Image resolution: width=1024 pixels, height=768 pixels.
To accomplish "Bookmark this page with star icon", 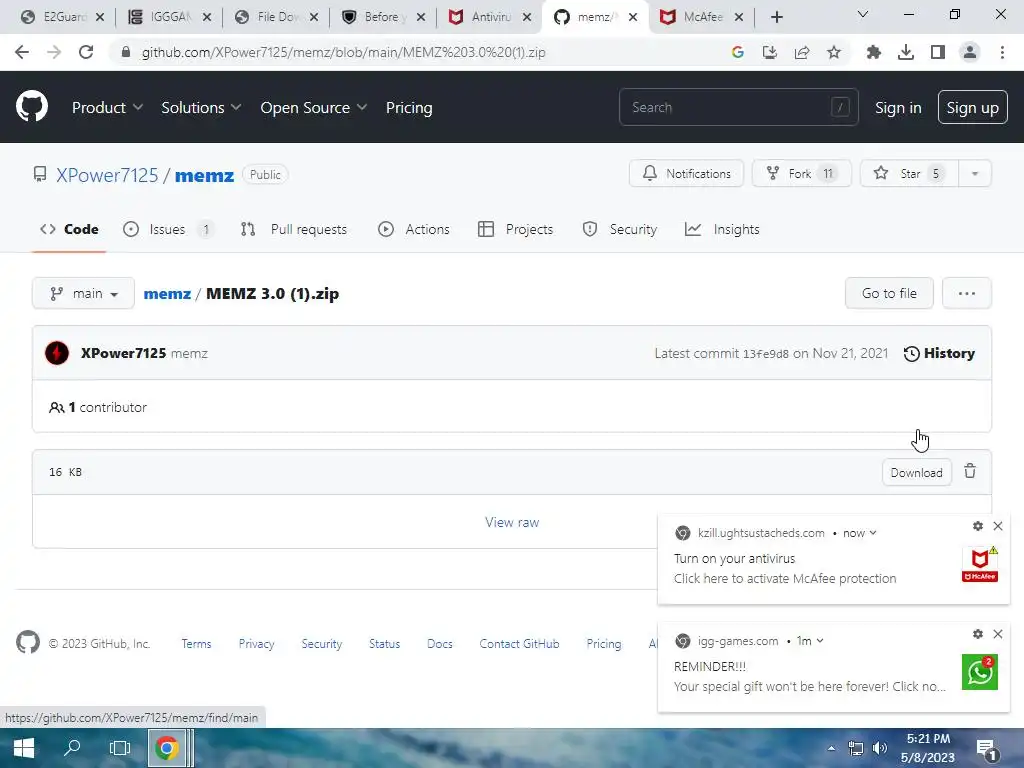I will tap(834, 52).
